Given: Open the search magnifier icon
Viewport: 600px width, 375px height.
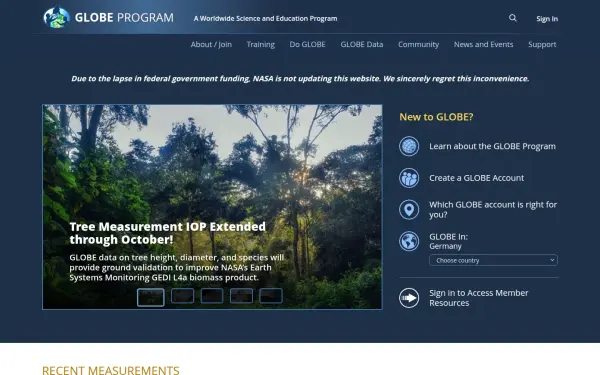Looking at the screenshot, I should click(513, 18).
